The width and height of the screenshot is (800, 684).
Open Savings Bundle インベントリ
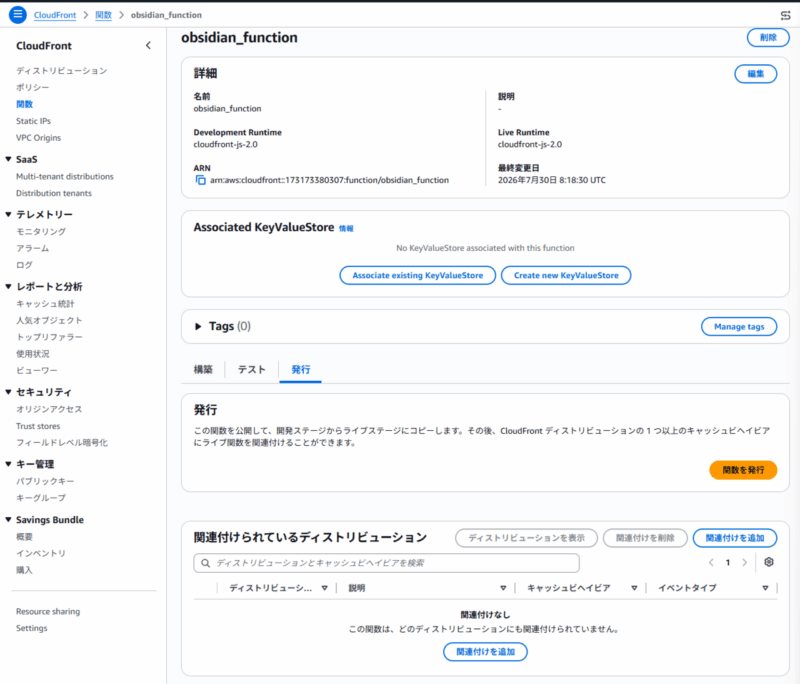tap(41, 553)
